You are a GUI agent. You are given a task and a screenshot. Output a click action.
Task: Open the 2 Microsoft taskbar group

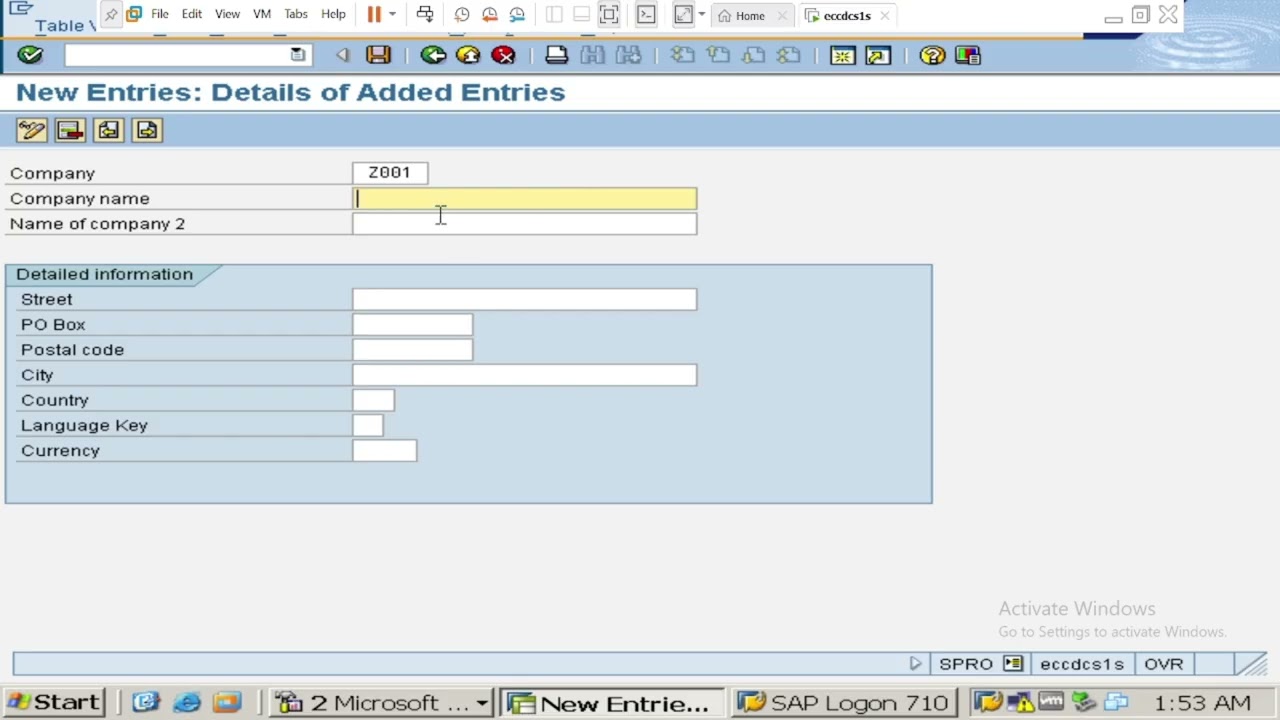tap(382, 703)
